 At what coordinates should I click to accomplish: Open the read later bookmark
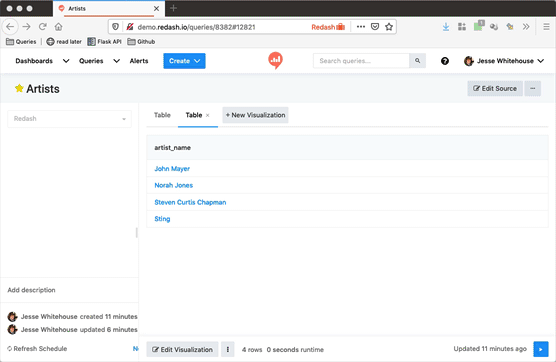click(x=64, y=42)
